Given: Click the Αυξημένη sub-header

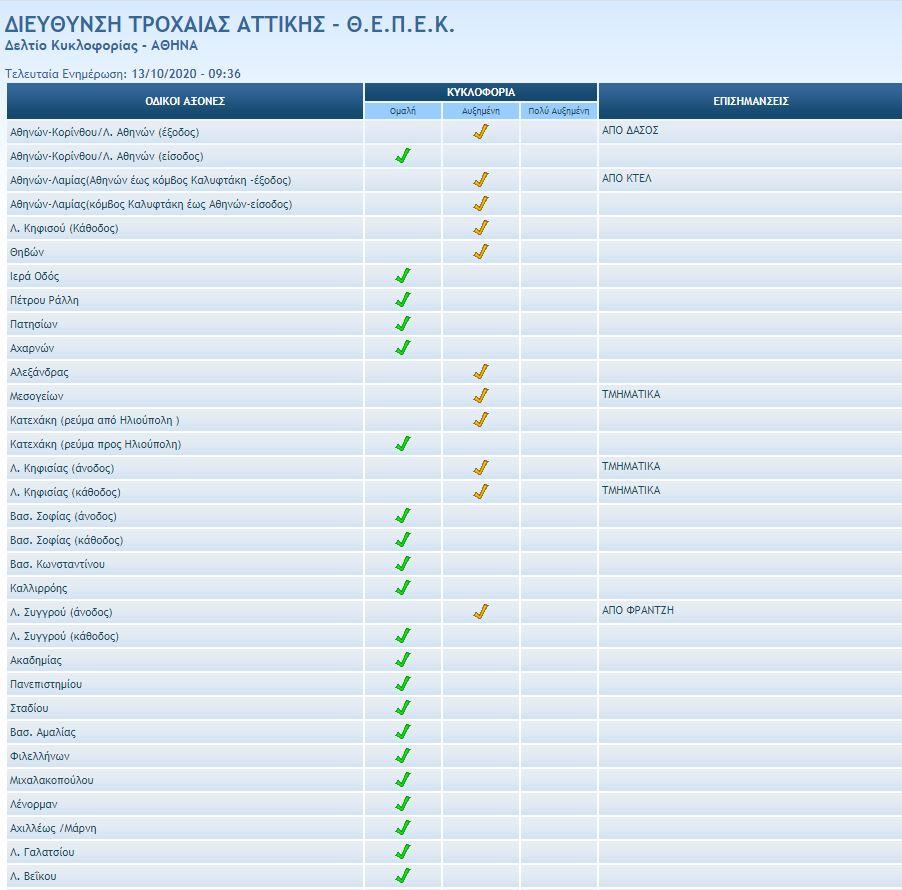Looking at the screenshot, I should (x=481, y=111).
